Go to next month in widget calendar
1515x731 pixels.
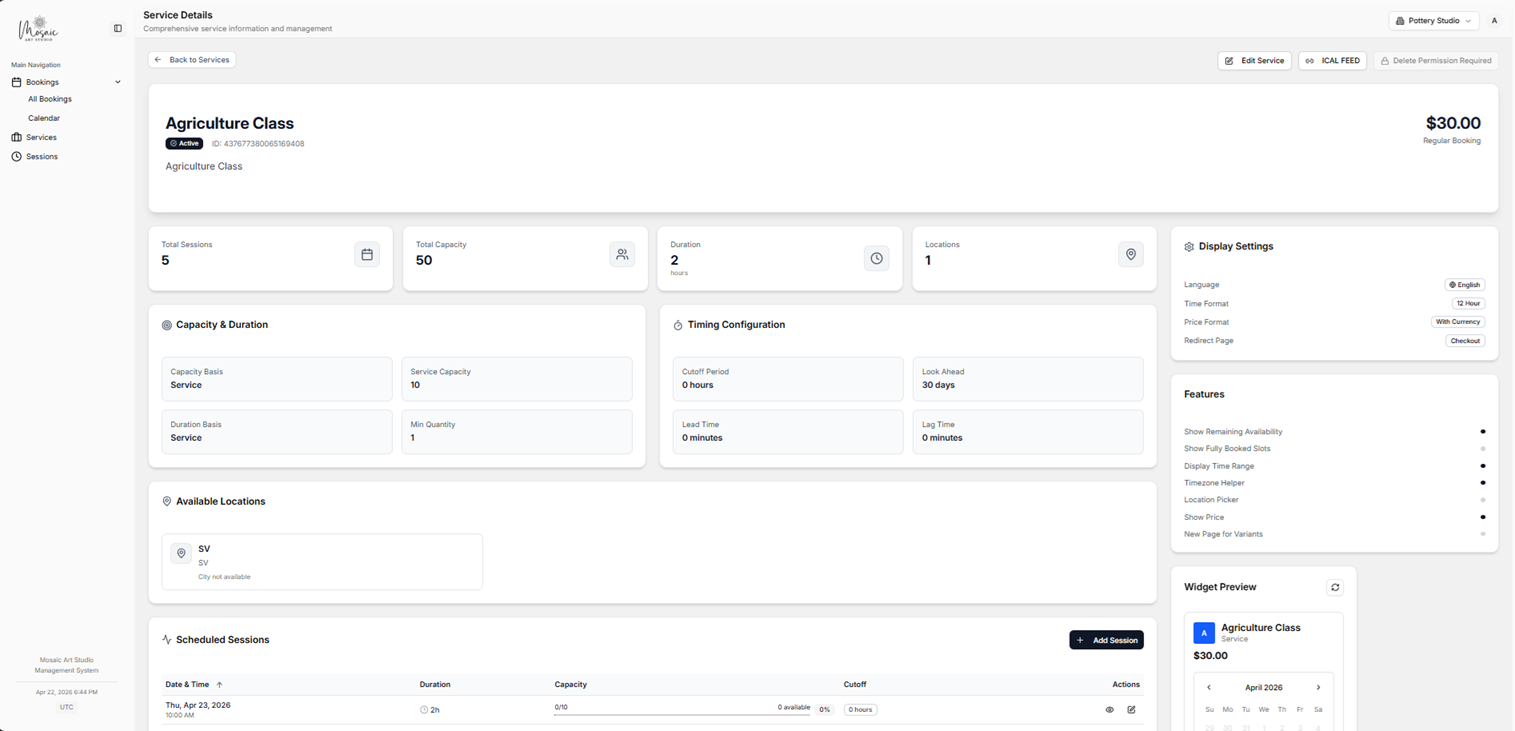click(1318, 688)
